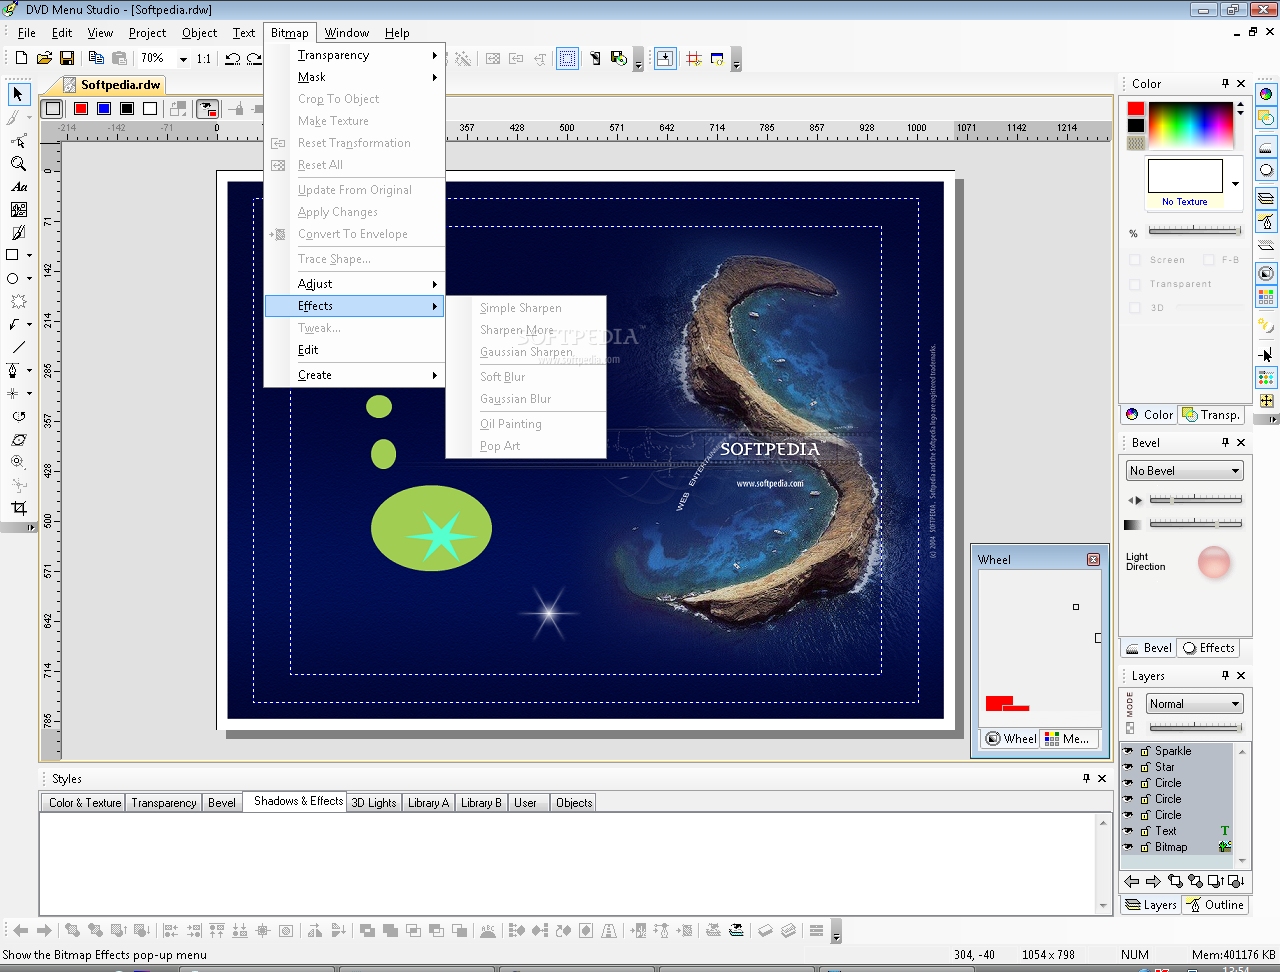Expand the Transparency submenu
The image size is (1280, 972).
point(354,55)
